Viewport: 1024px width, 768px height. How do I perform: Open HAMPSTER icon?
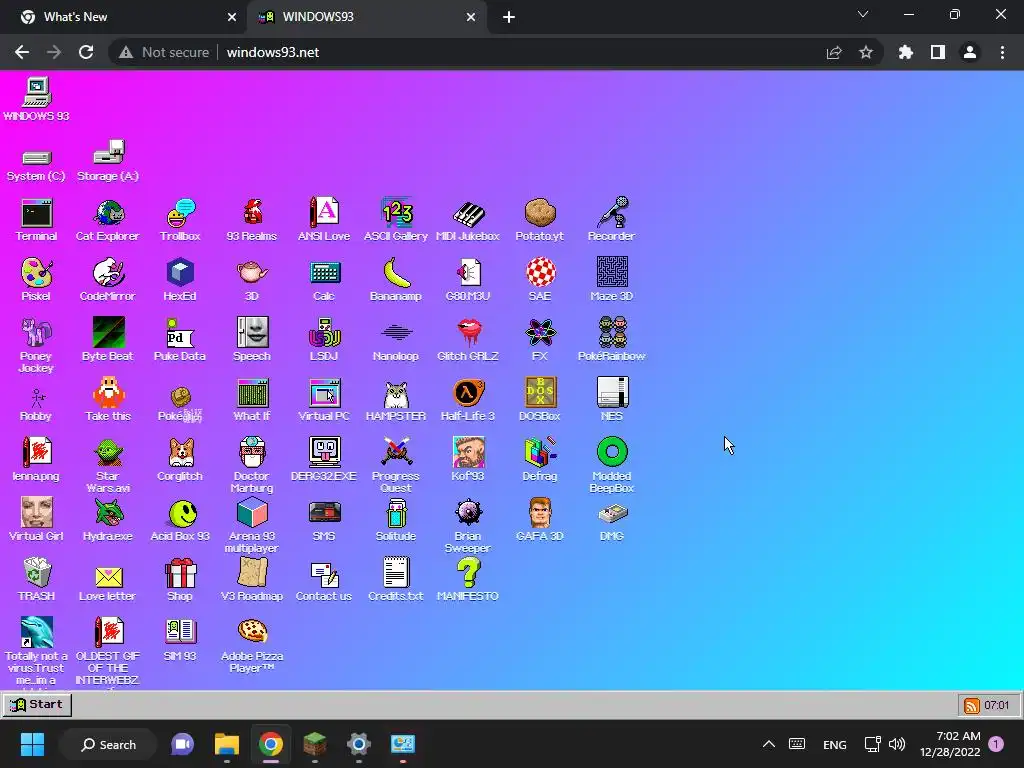click(x=396, y=400)
